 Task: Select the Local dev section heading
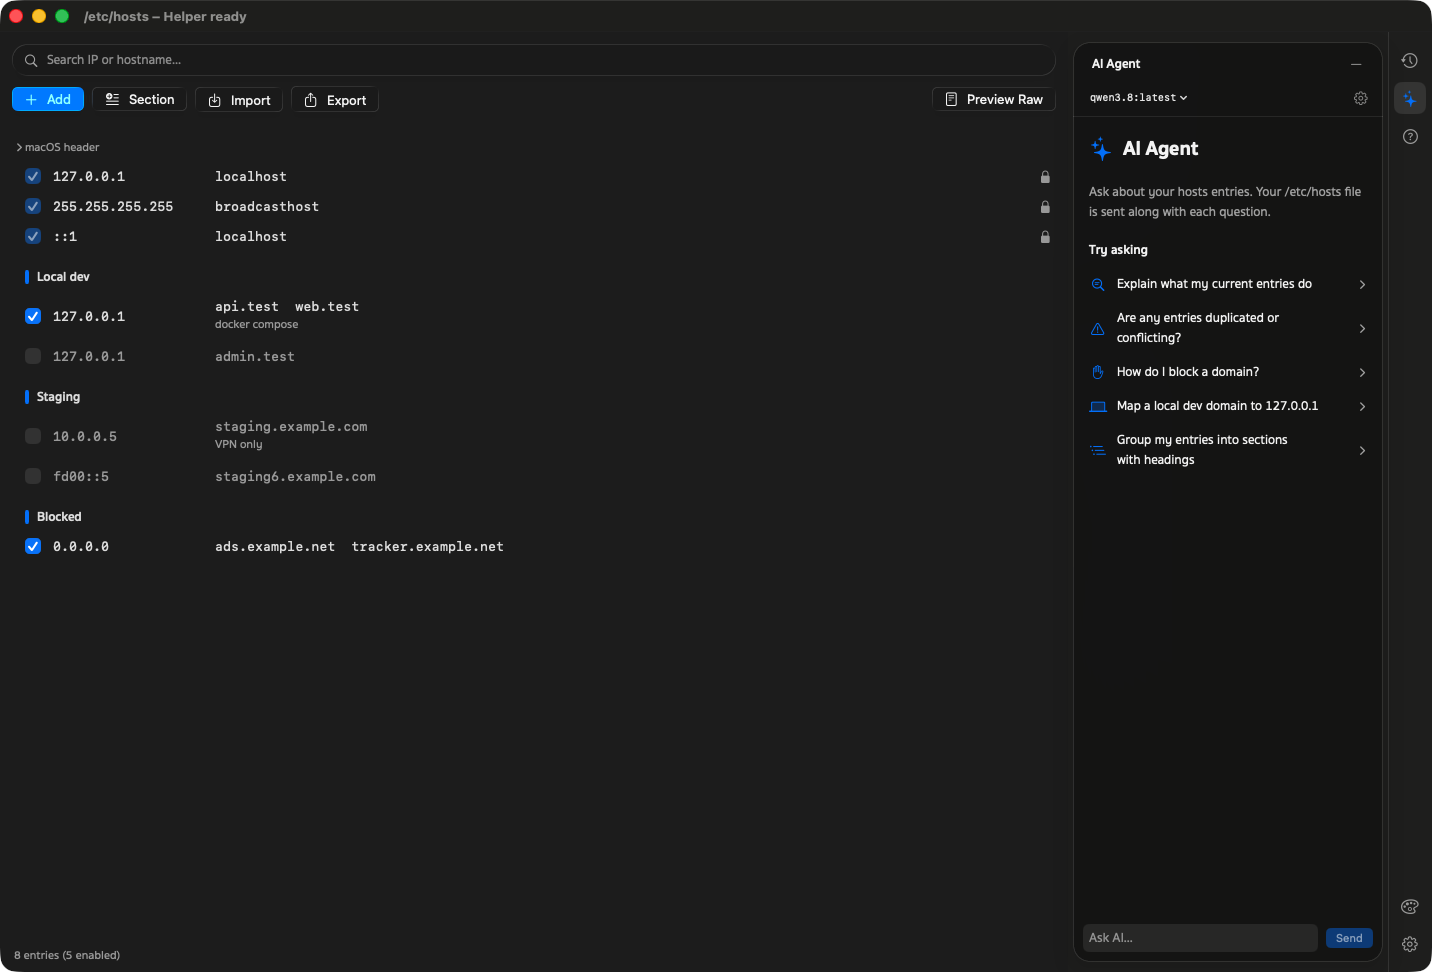[x=63, y=277]
